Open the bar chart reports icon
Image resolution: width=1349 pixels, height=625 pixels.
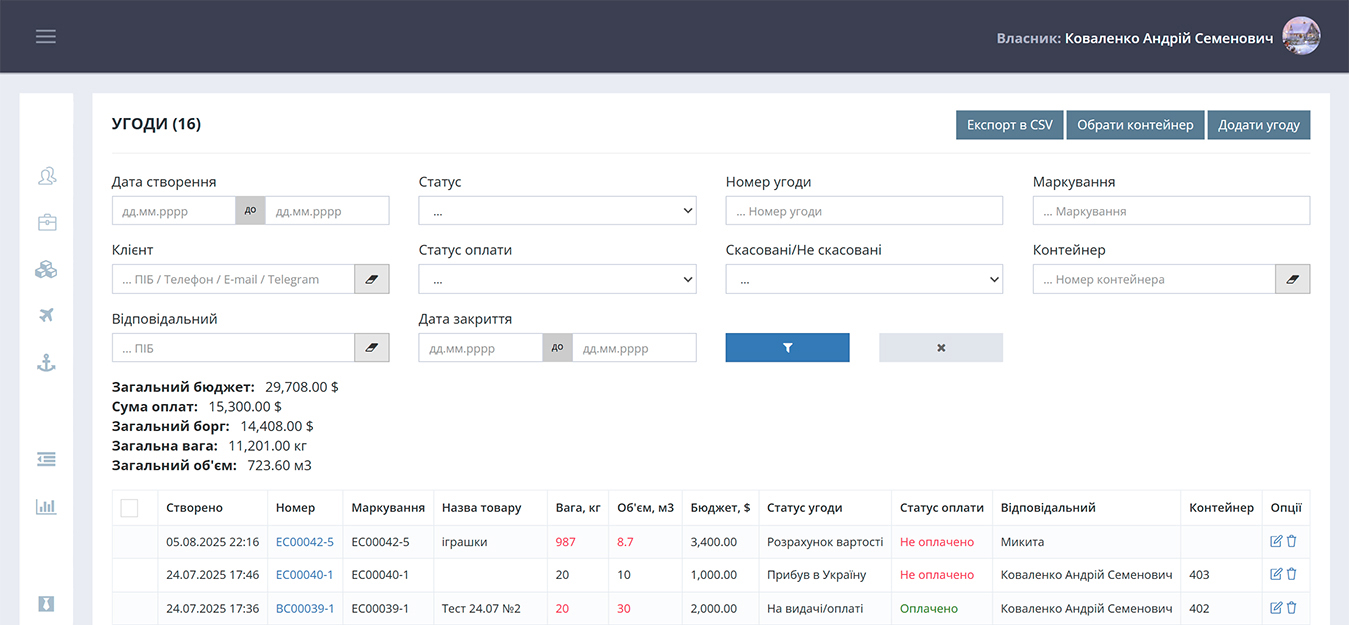[x=46, y=506]
